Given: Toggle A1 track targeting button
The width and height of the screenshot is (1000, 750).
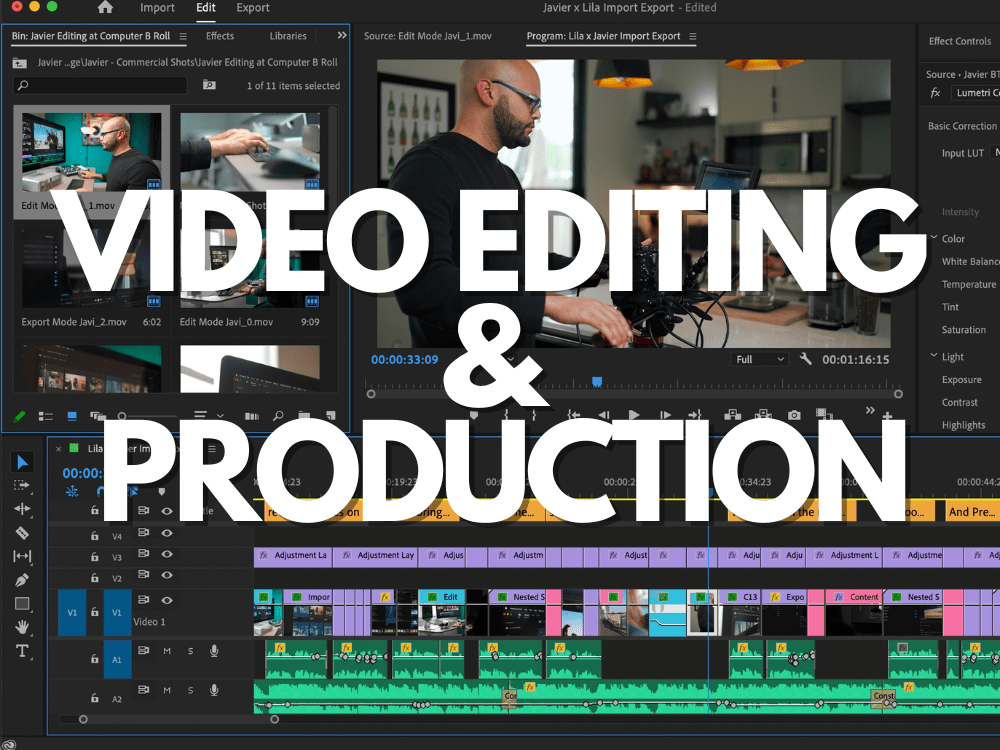Looking at the screenshot, I should point(117,659).
